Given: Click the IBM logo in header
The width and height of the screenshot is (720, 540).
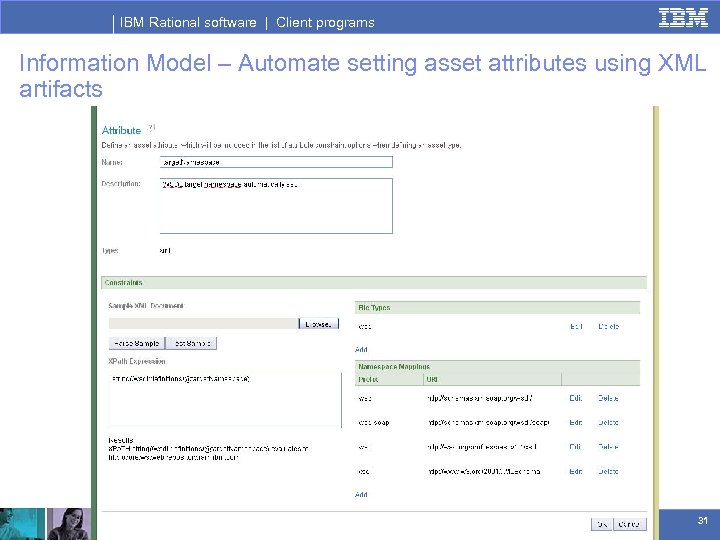Looking at the screenshot, I should coord(684,17).
